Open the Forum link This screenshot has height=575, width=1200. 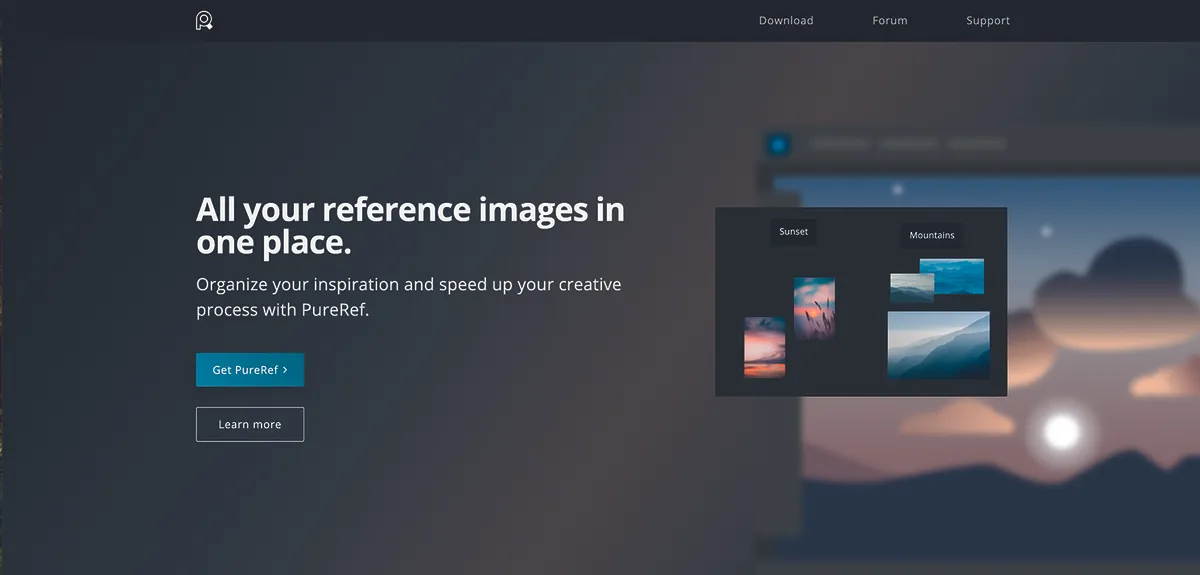pyautogui.click(x=890, y=21)
